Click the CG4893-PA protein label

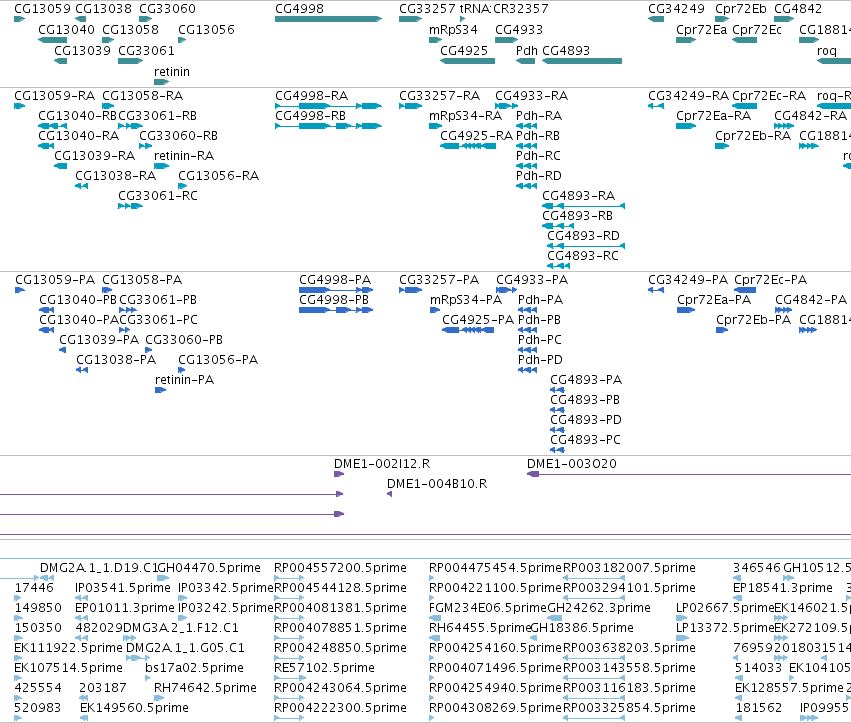(x=586, y=379)
